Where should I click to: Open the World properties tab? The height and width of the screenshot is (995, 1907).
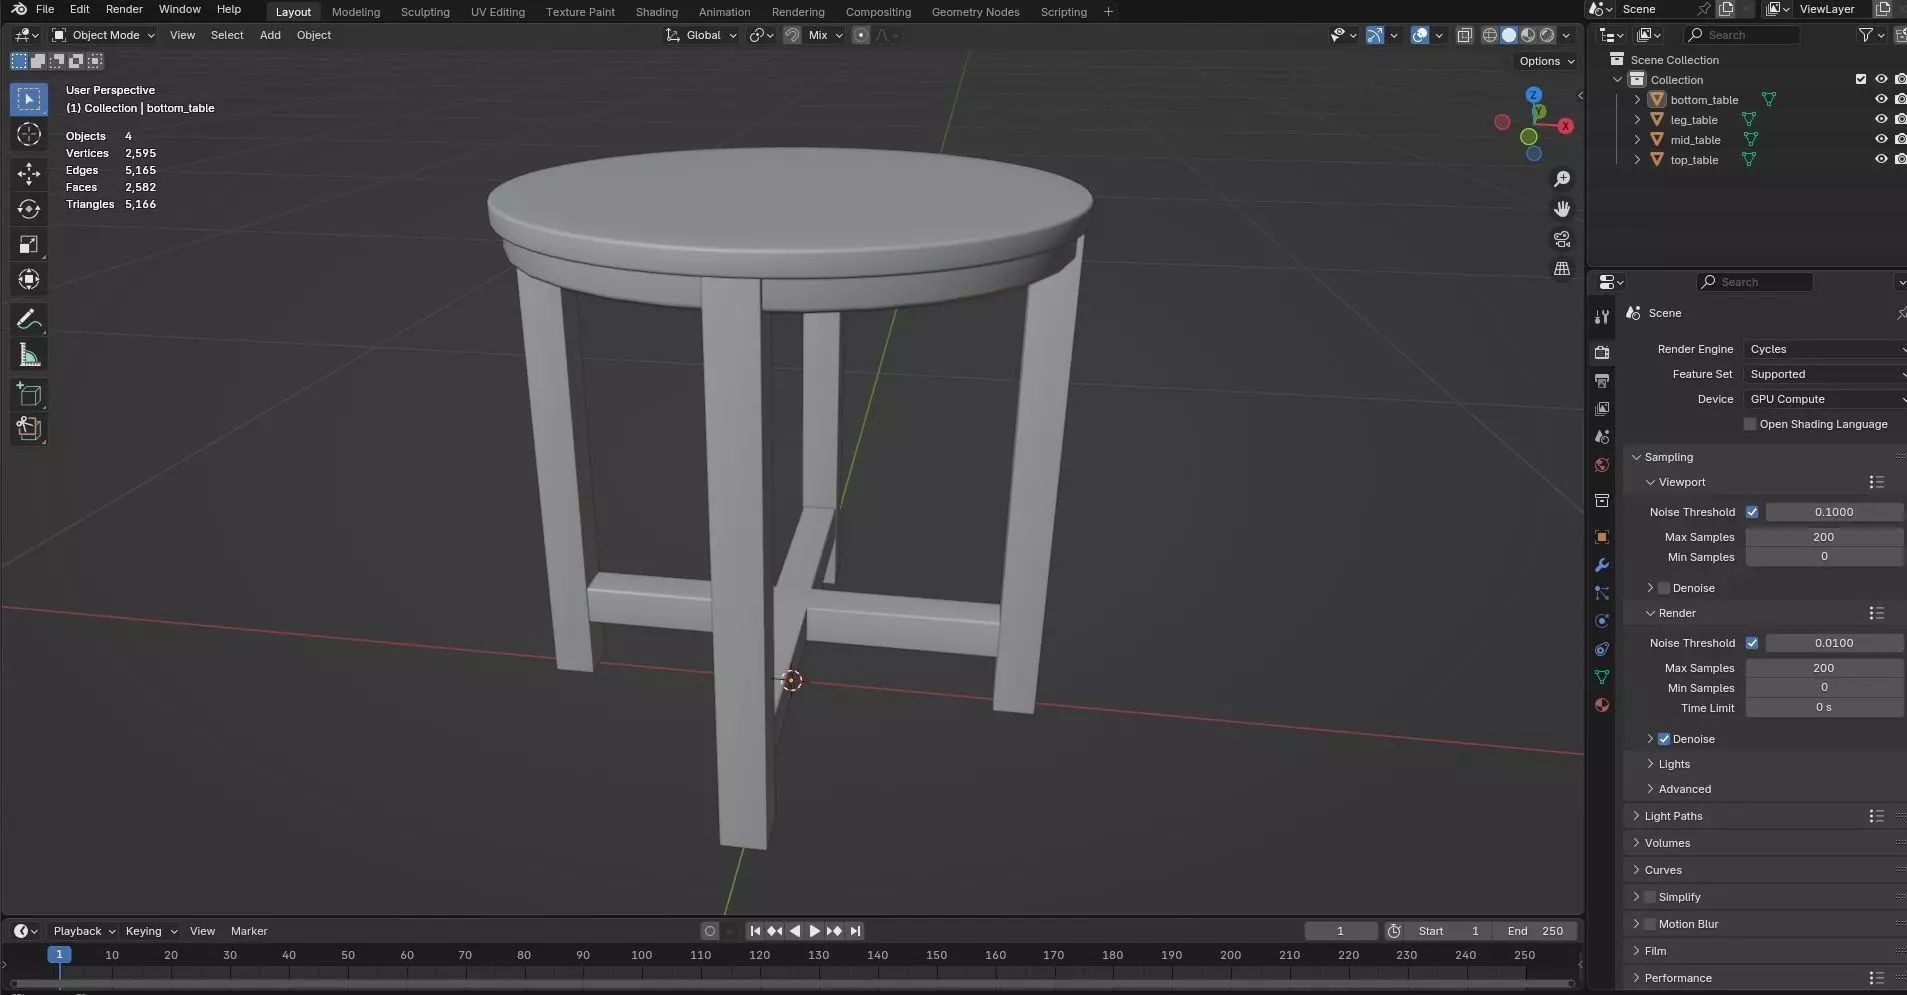point(1602,465)
